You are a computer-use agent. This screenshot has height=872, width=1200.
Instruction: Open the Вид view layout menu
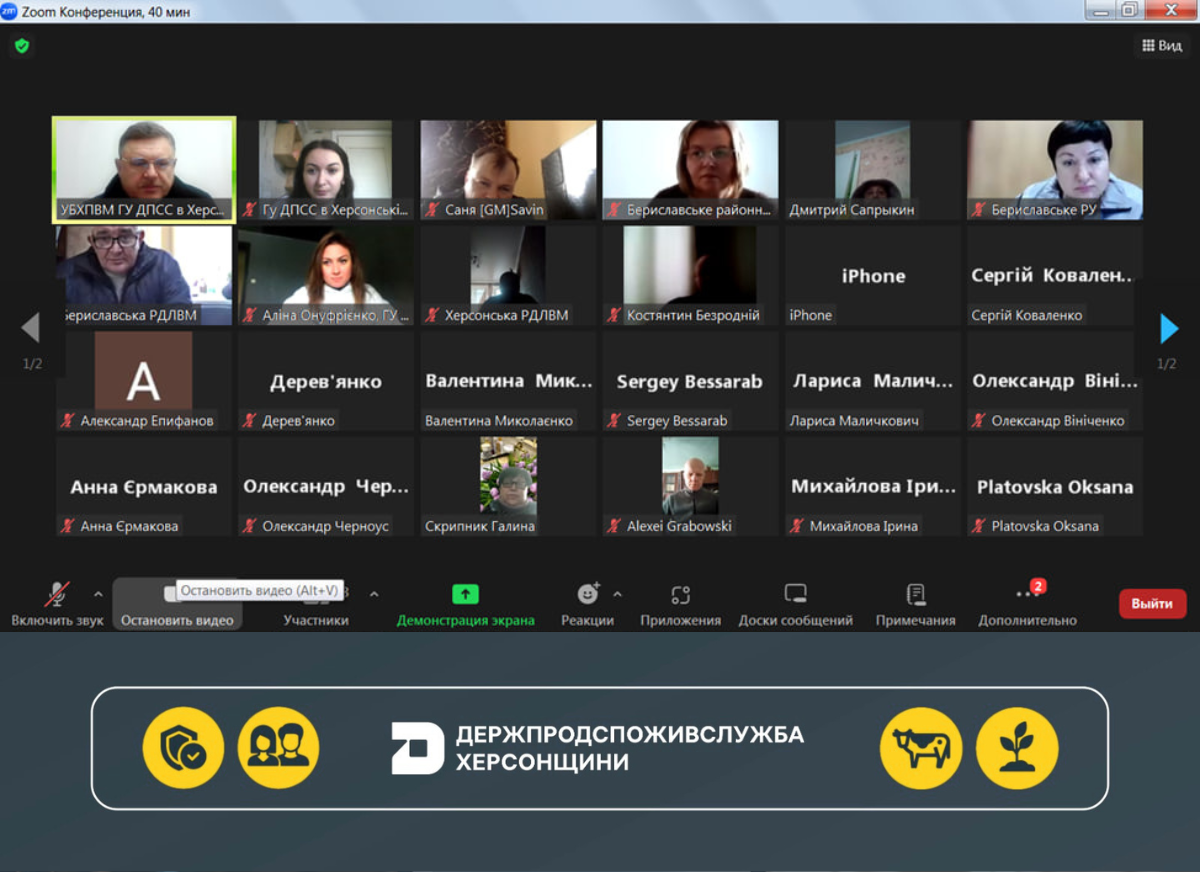1162,46
